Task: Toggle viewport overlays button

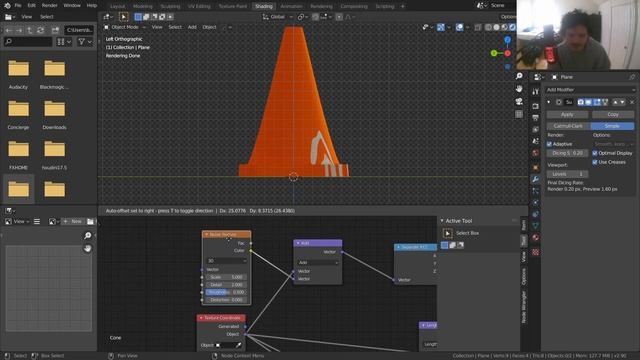Action: (x=460, y=27)
